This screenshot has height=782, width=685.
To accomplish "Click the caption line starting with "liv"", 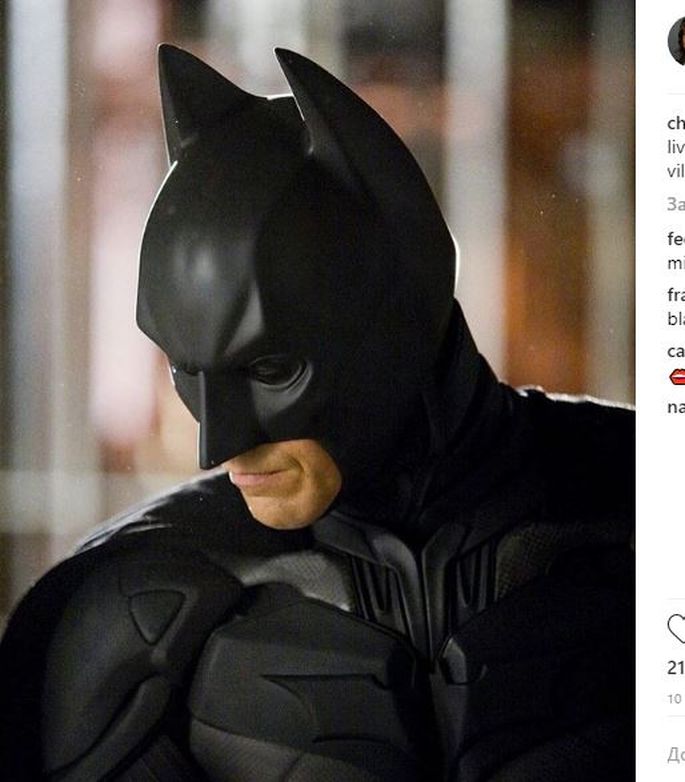I will pos(676,148).
